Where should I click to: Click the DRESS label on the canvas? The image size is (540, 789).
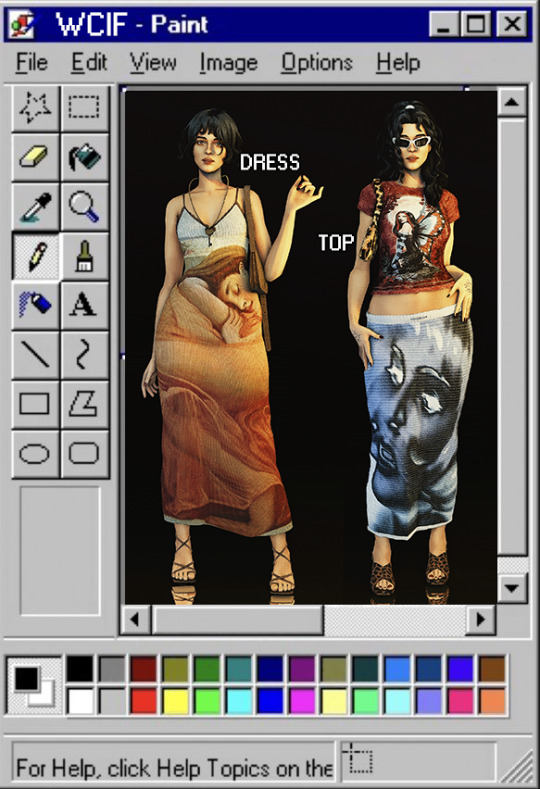pos(270,163)
